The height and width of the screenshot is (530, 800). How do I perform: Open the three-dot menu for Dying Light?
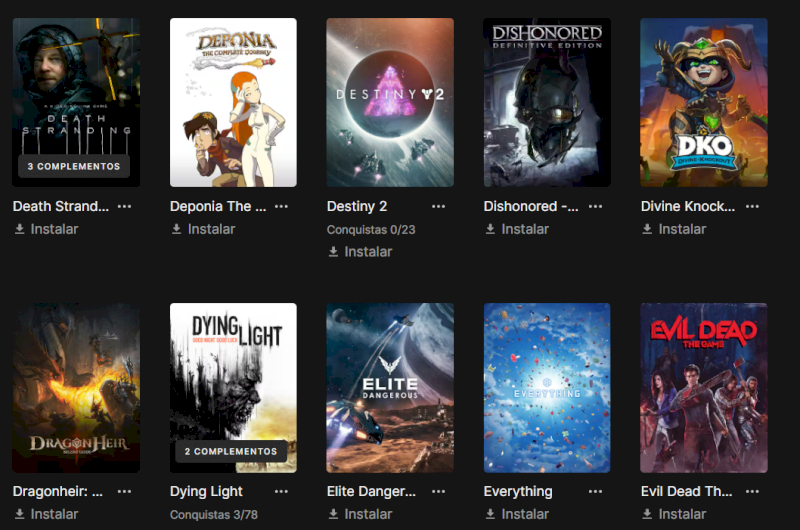pos(282,491)
